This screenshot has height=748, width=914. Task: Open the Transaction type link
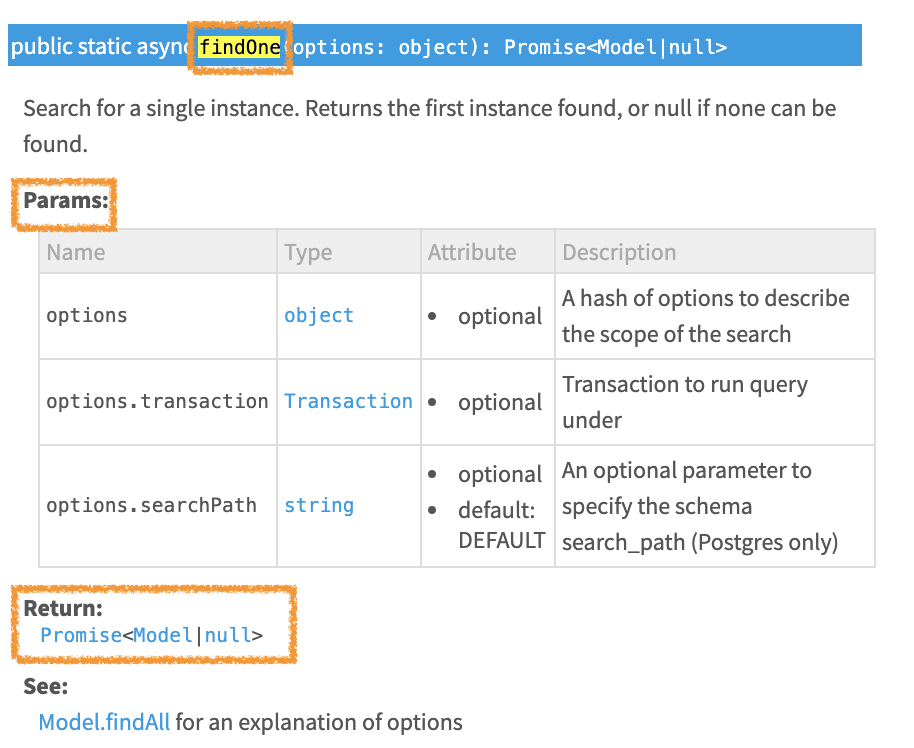point(348,401)
